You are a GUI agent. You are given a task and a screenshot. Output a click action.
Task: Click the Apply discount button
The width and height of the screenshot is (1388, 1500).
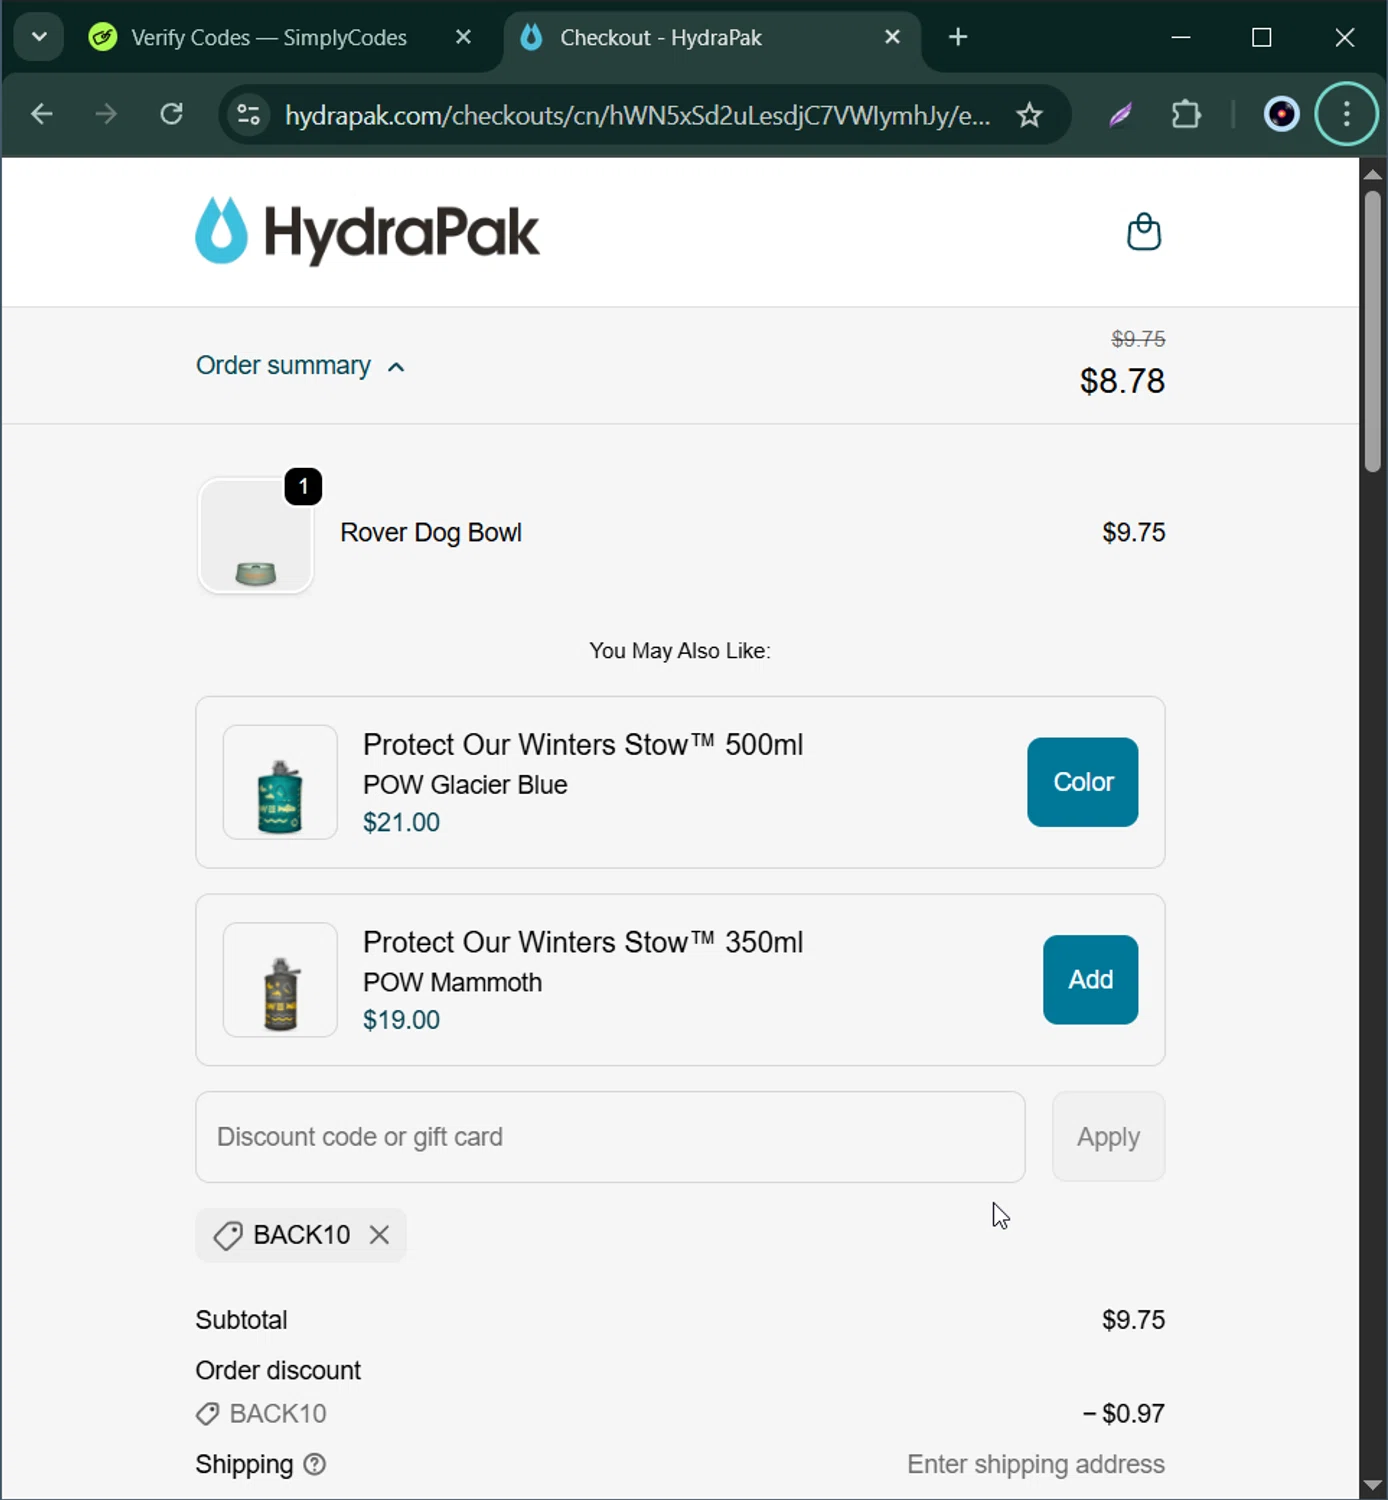click(1108, 1137)
